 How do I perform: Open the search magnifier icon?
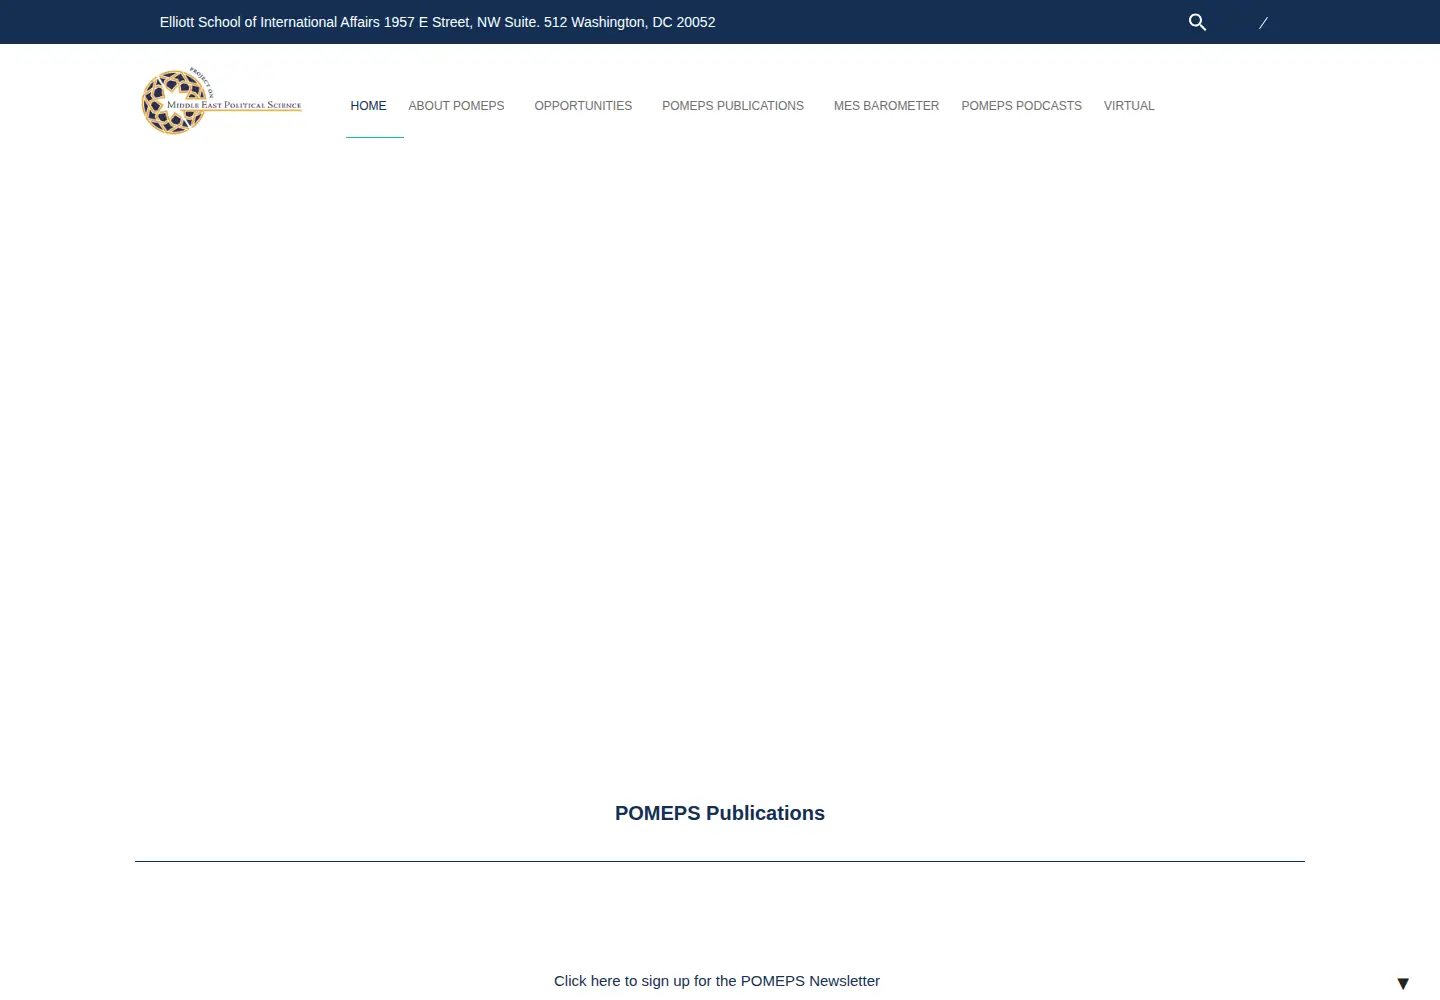[1197, 22]
